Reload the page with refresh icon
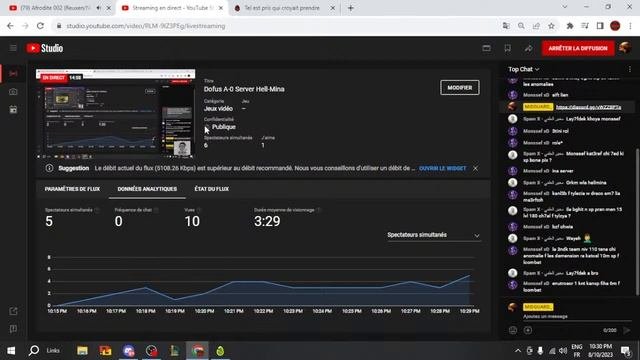The height and width of the screenshot is (360, 640). pyautogui.click(x=40, y=26)
